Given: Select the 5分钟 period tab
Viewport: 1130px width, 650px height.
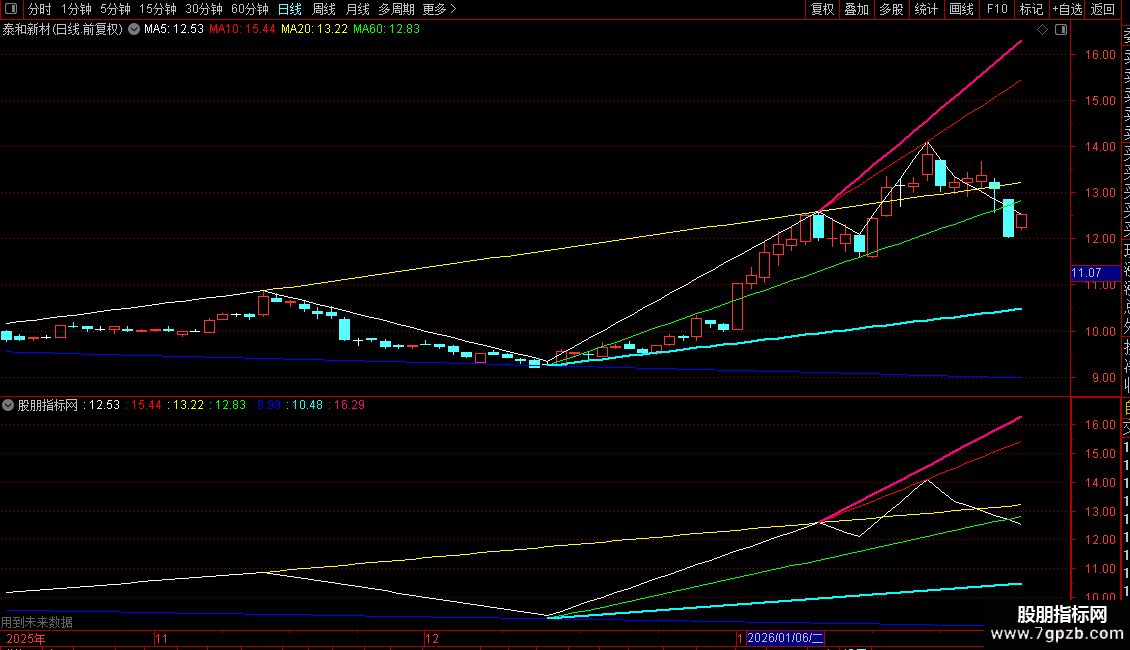Looking at the screenshot, I should pyautogui.click(x=115, y=9).
